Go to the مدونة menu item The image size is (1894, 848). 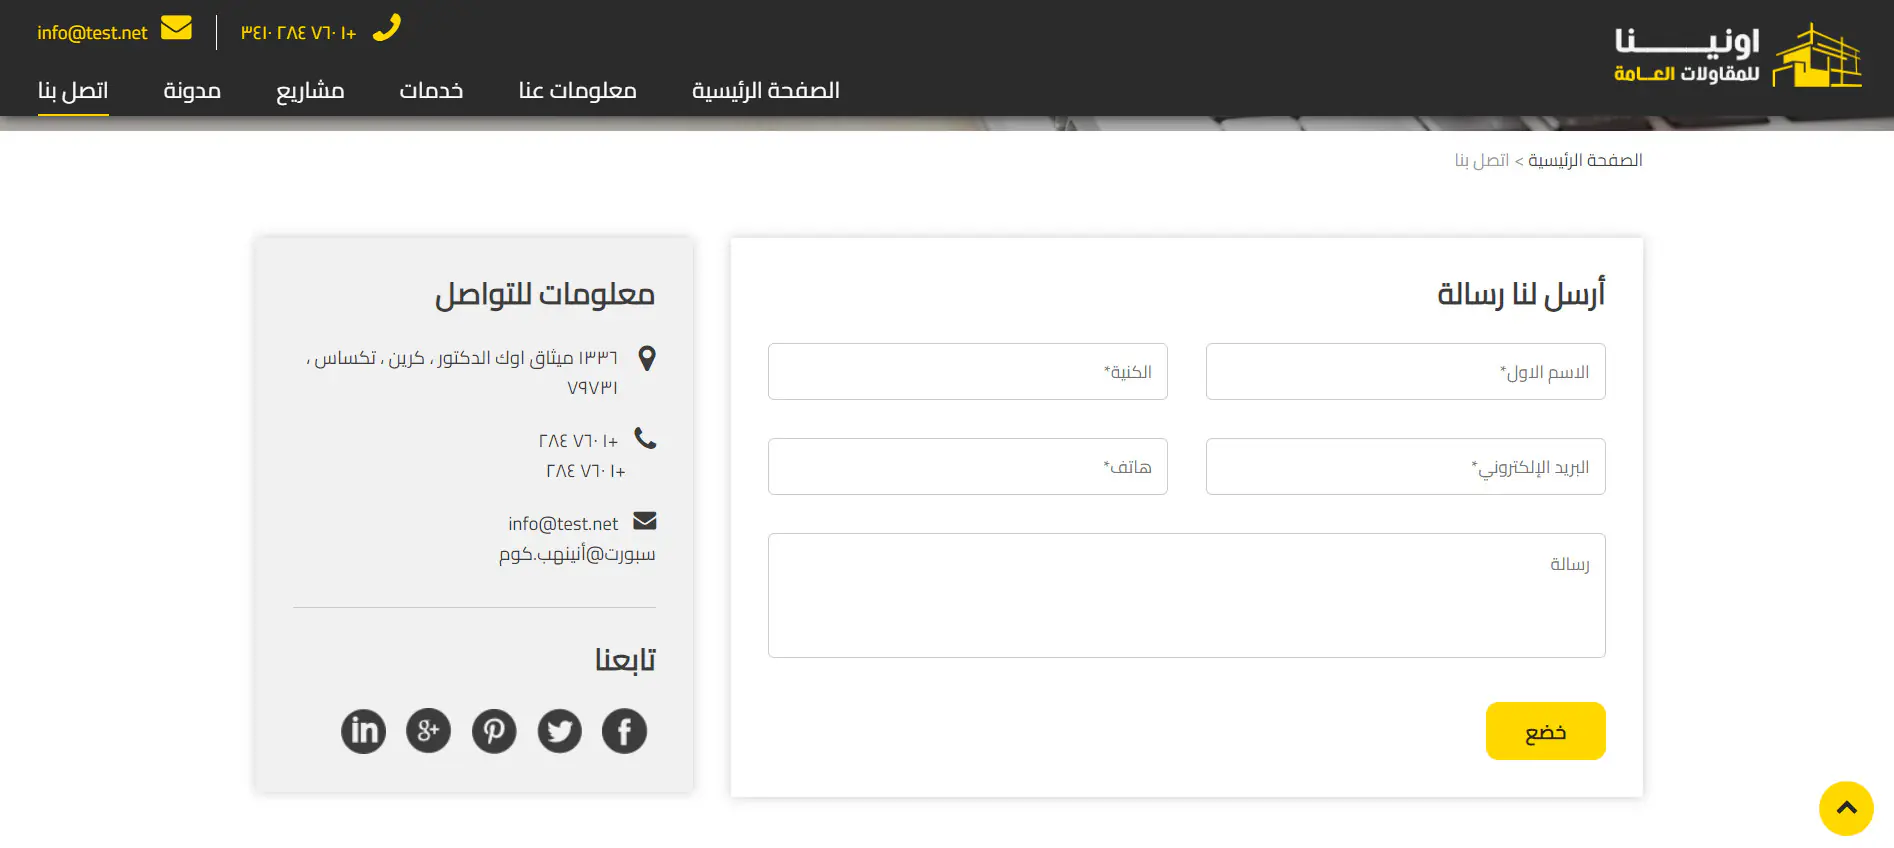point(192,91)
